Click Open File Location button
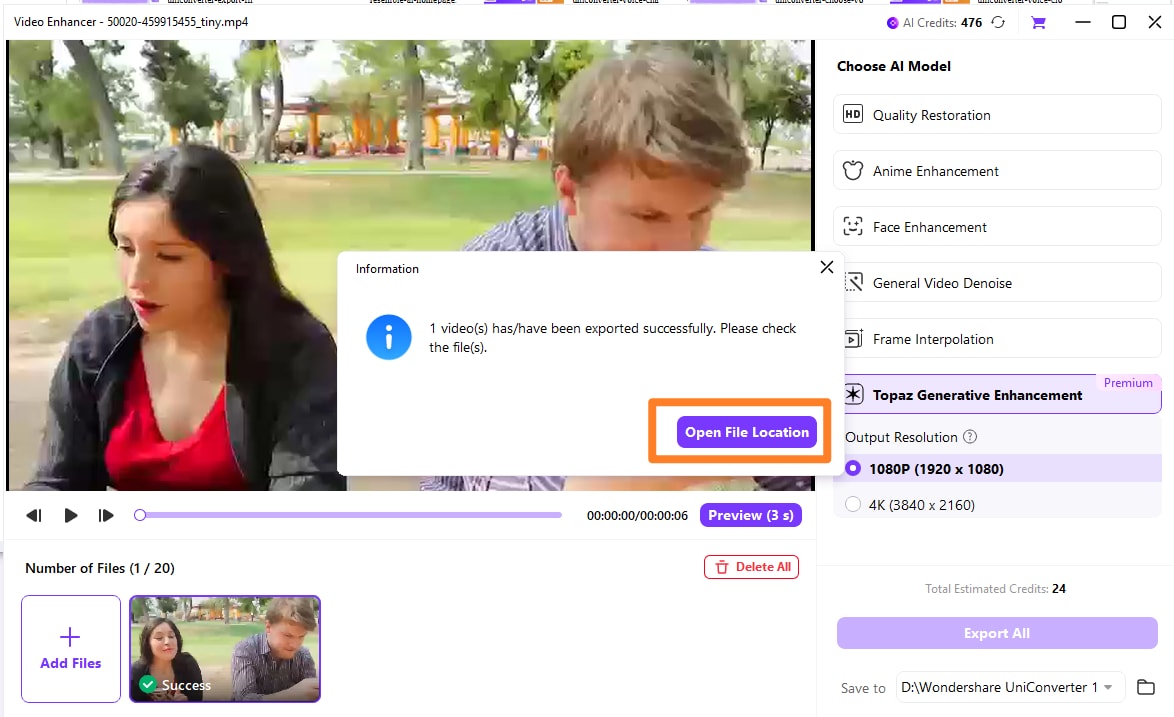Screen dimensions: 1174x717 746,432
